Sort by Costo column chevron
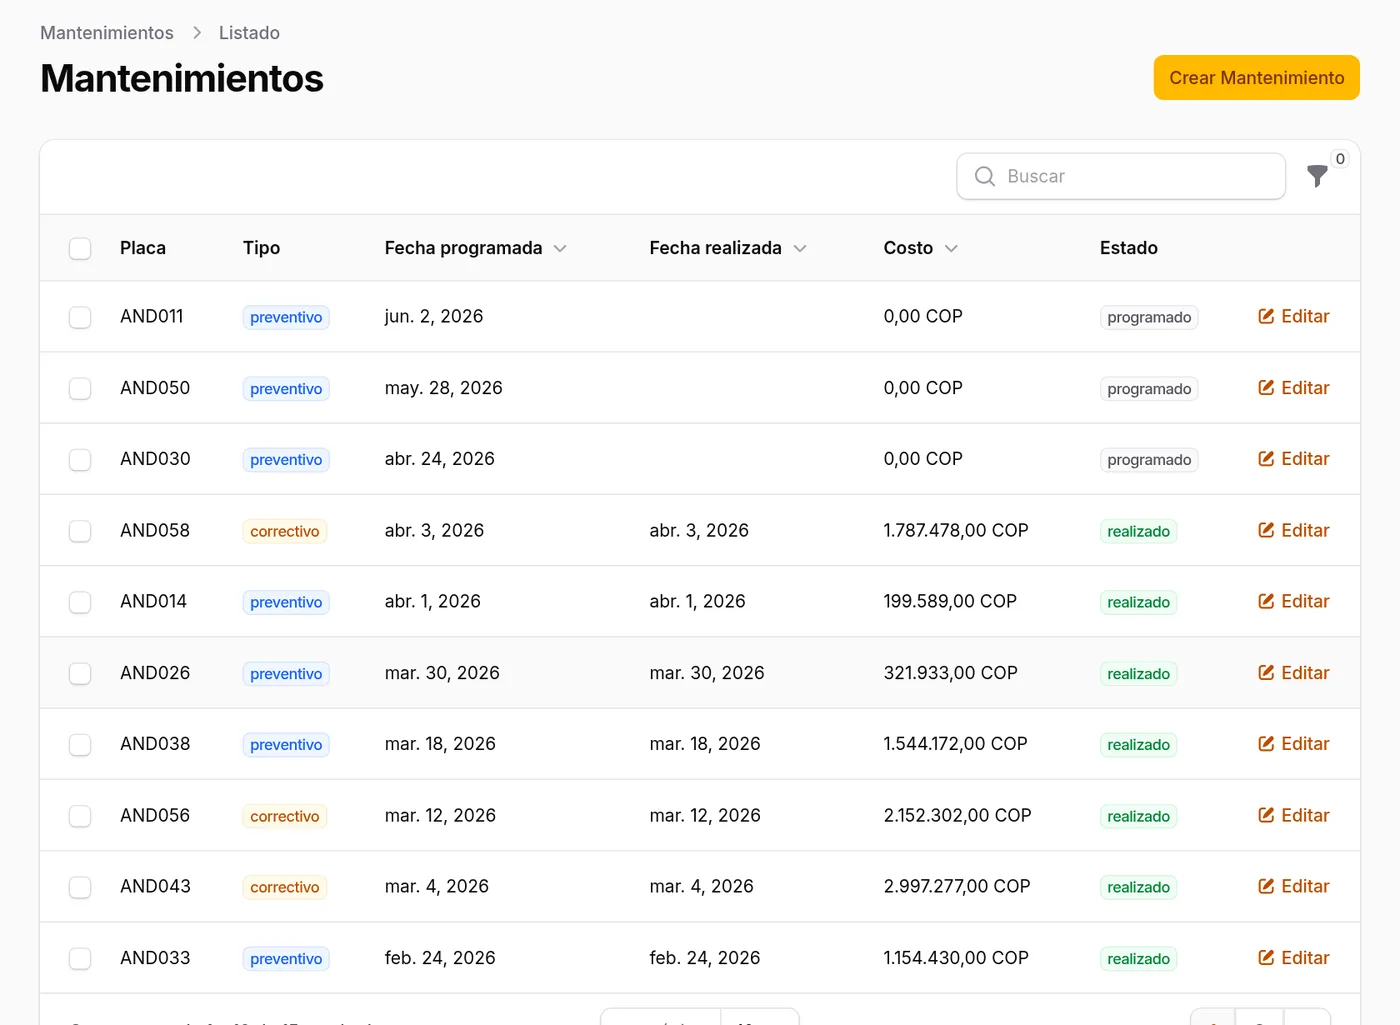 click(951, 248)
